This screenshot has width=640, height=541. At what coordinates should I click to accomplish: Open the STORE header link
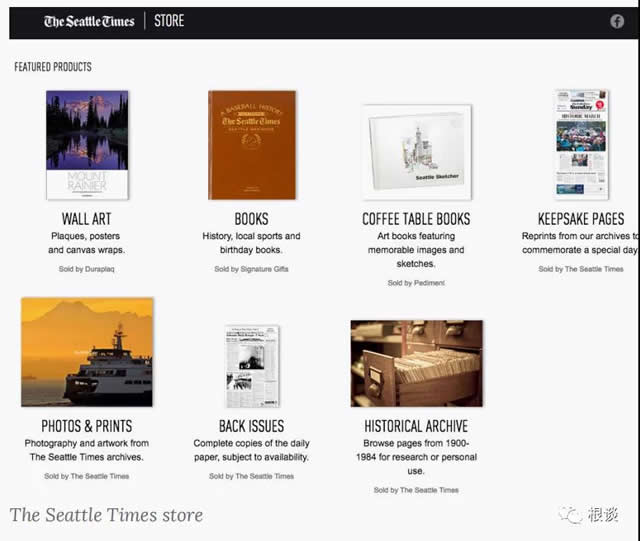coord(169,21)
